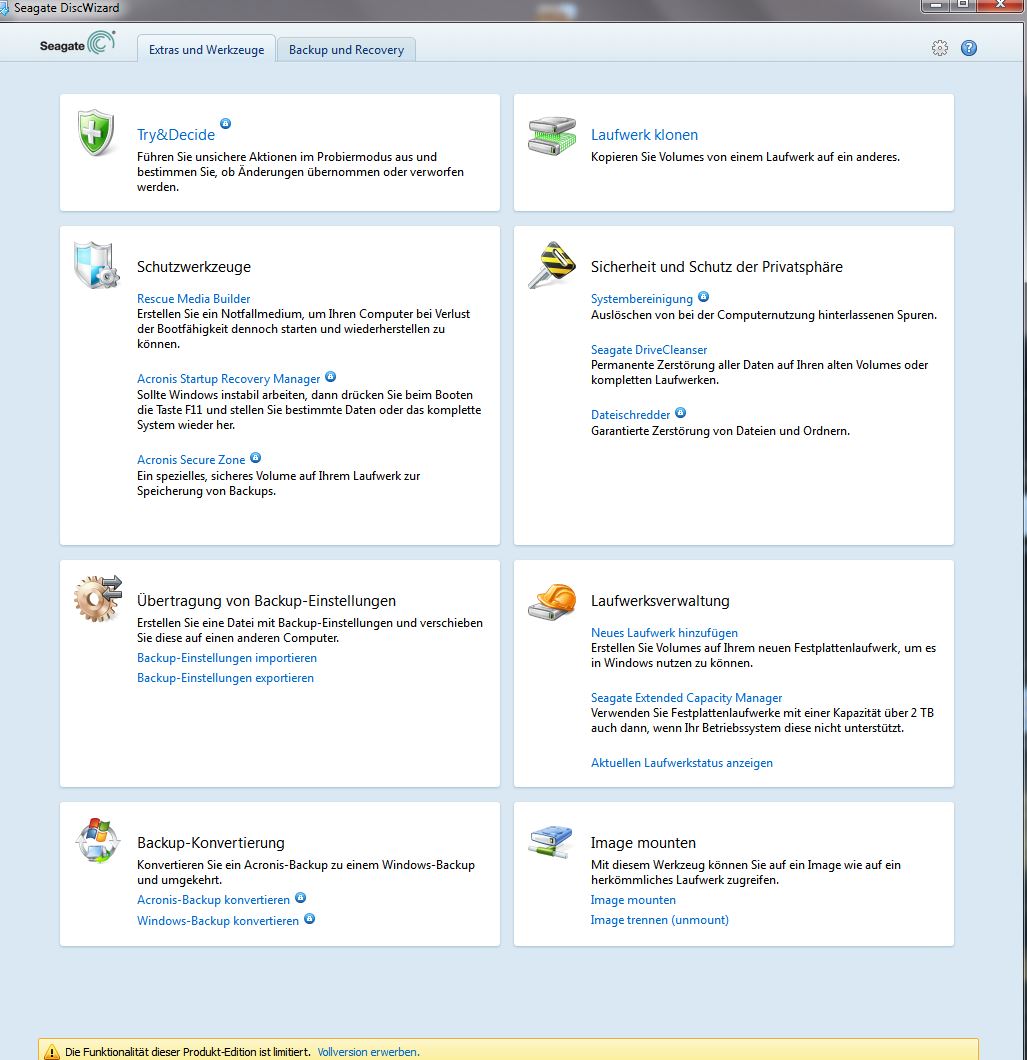Viewport: 1027px width, 1060px height.
Task: Click Acronis-Backup konvertieren
Action: click(213, 900)
